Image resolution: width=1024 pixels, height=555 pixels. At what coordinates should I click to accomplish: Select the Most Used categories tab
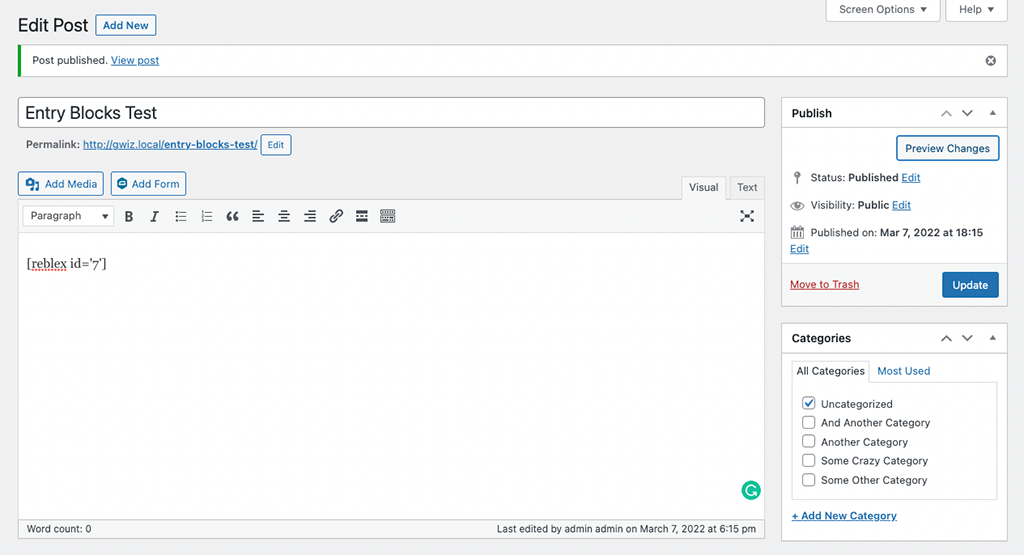tap(903, 371)
